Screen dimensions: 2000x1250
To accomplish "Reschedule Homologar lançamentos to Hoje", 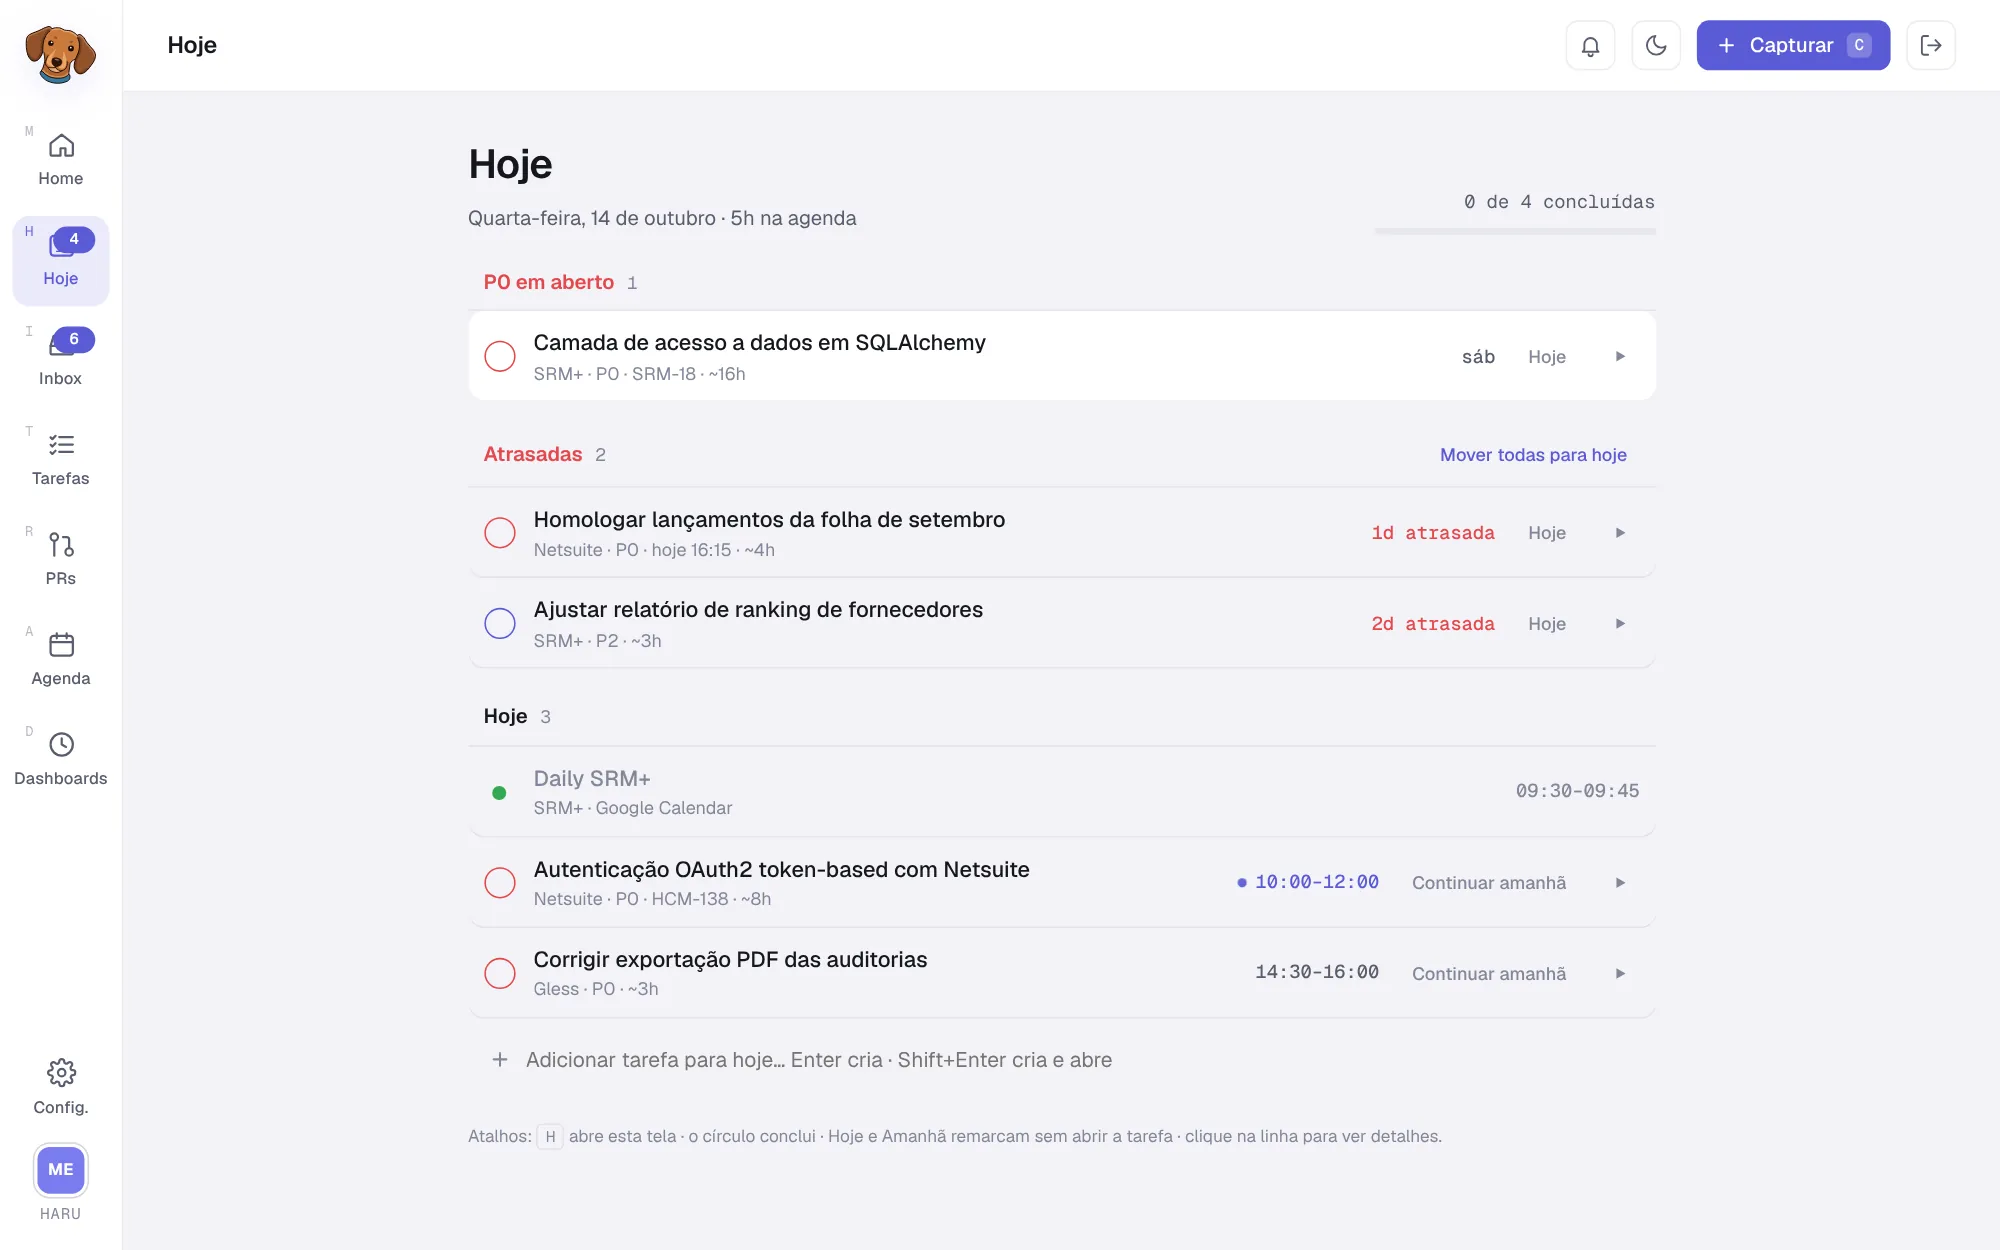I will tap(1546, 533).
